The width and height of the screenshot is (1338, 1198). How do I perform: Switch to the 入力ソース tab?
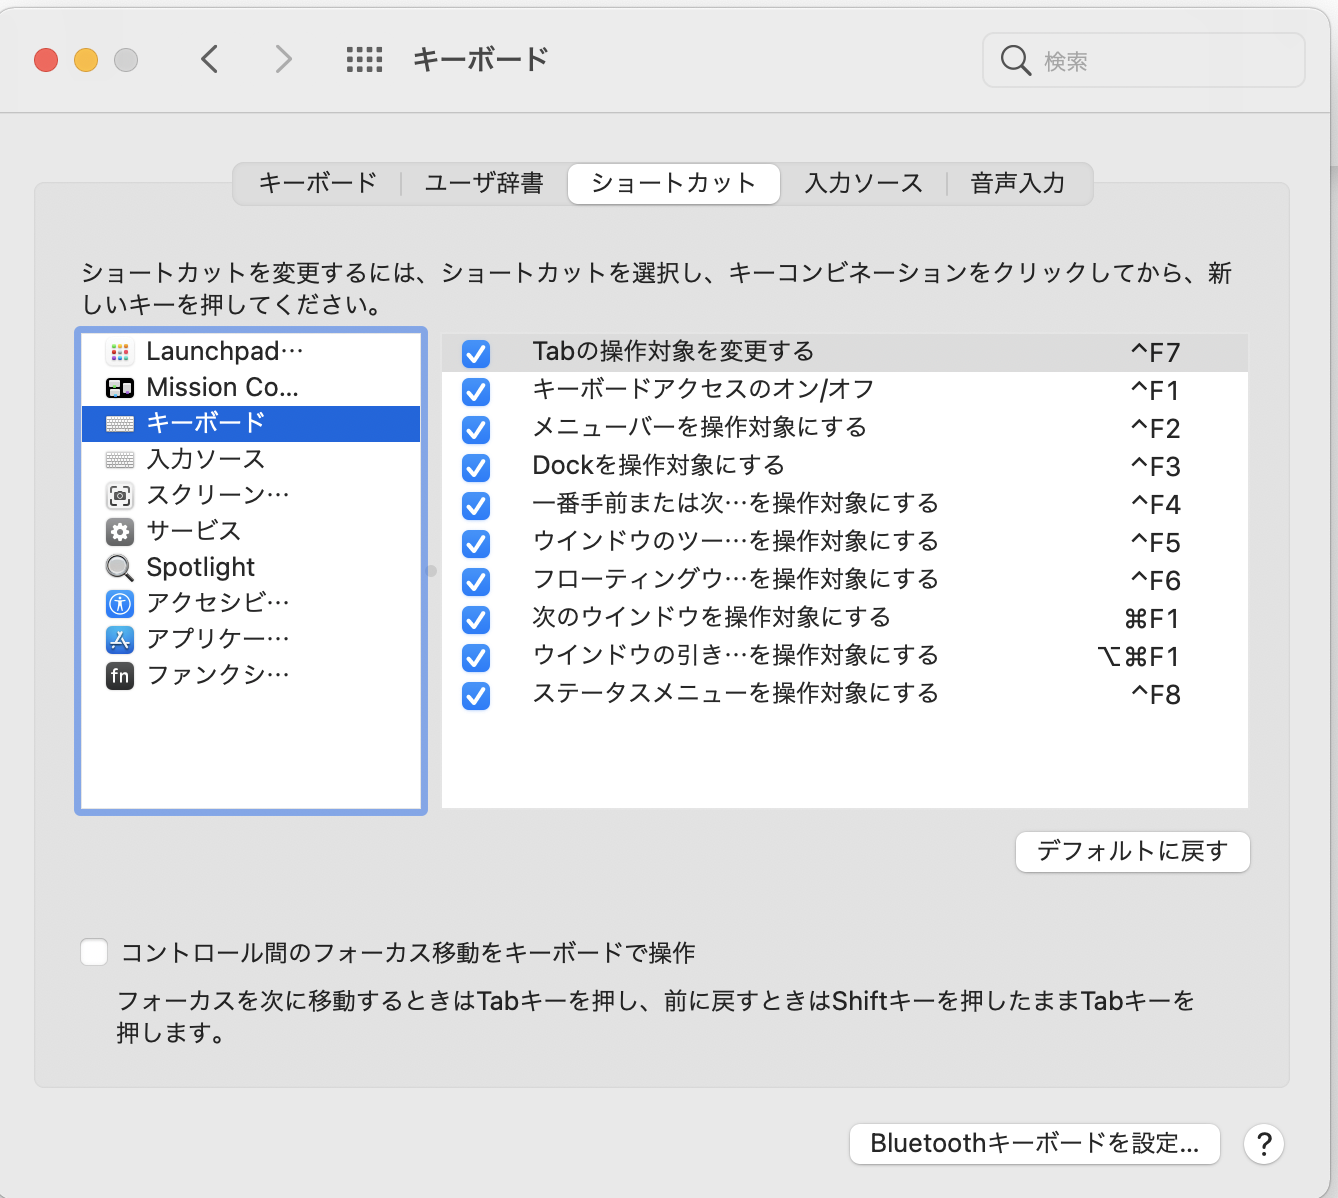click(x=863, y=184)
